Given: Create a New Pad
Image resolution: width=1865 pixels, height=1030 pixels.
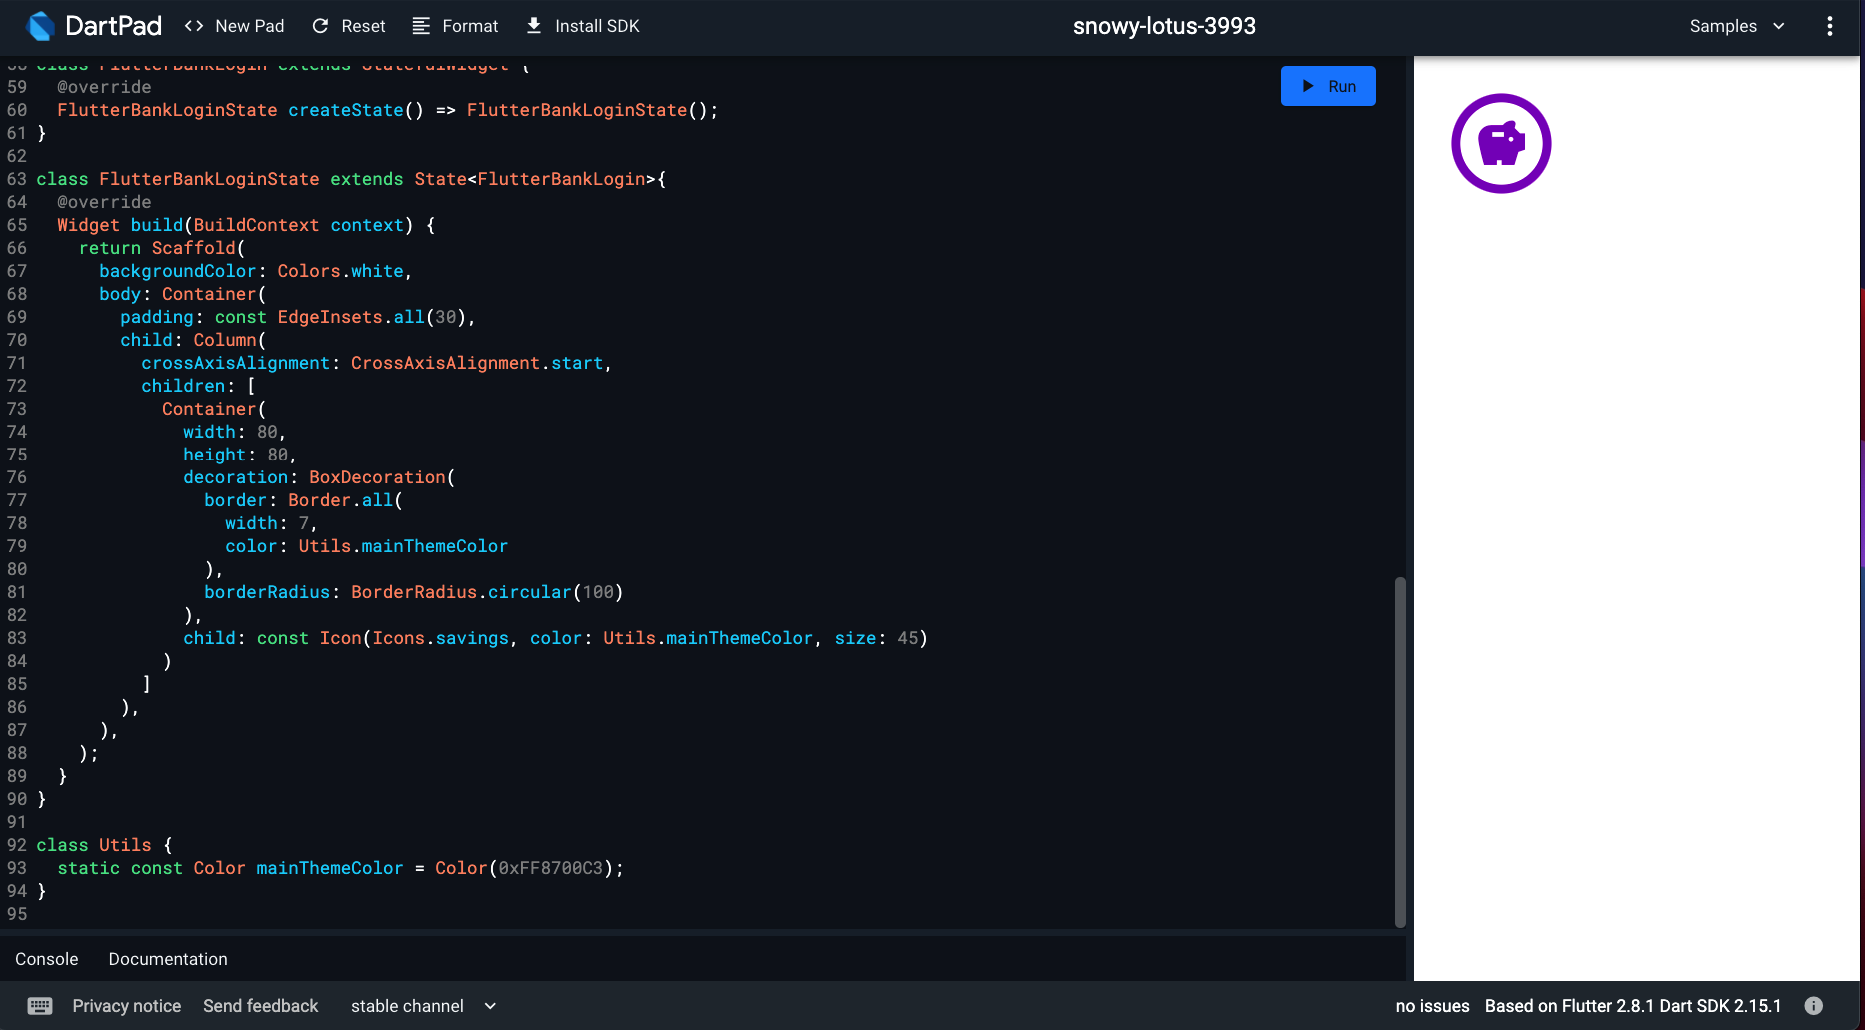Looking at the screenshot, I should pos(235,26).
